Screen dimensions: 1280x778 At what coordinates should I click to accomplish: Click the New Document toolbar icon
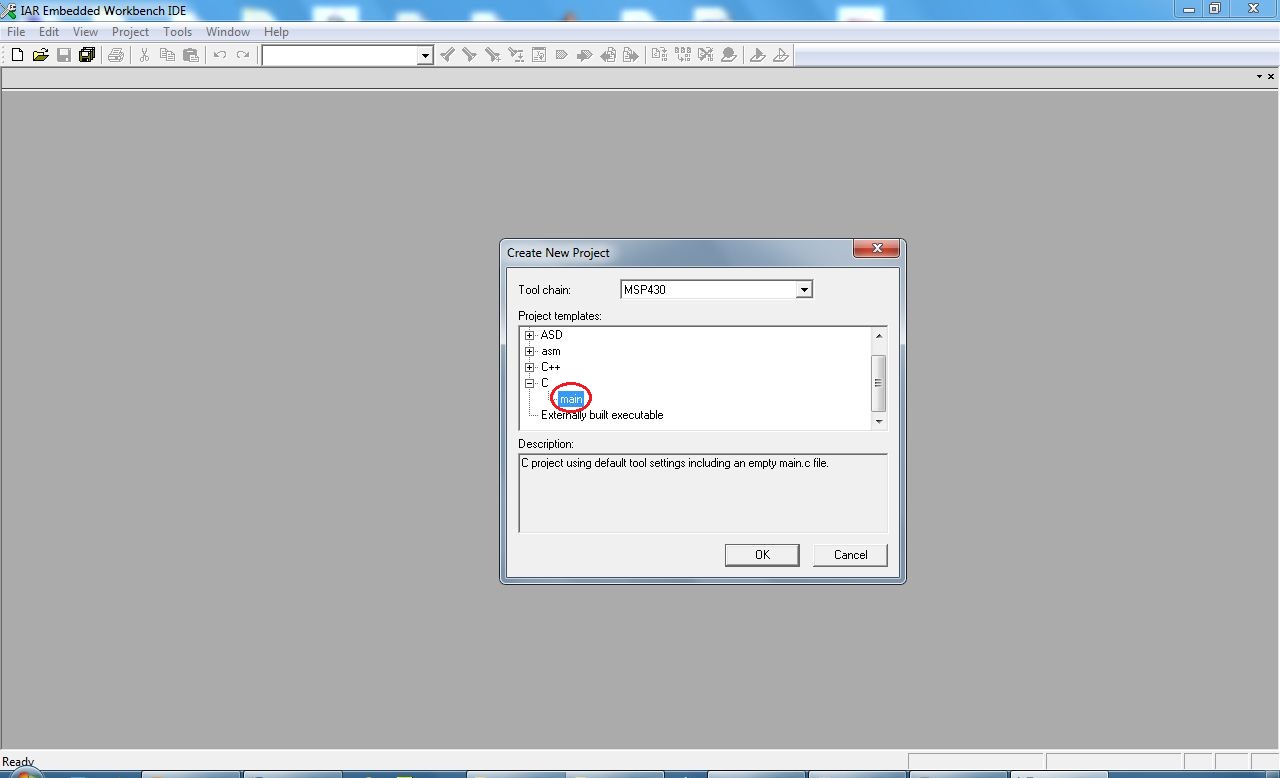(17, 55)
